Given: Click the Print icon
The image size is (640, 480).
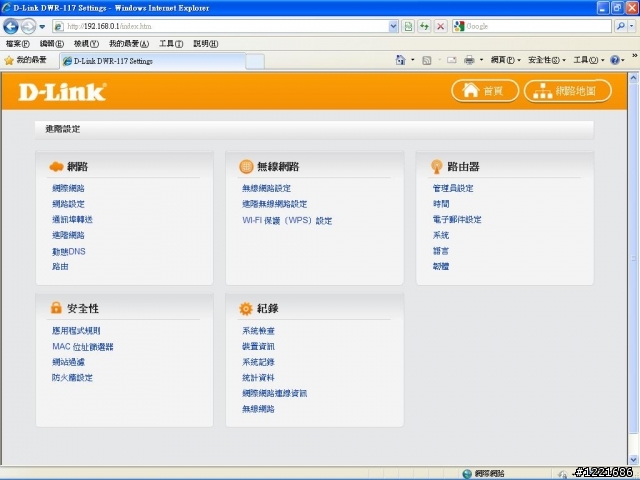Looking at the screenshot, I should point(469,60).
